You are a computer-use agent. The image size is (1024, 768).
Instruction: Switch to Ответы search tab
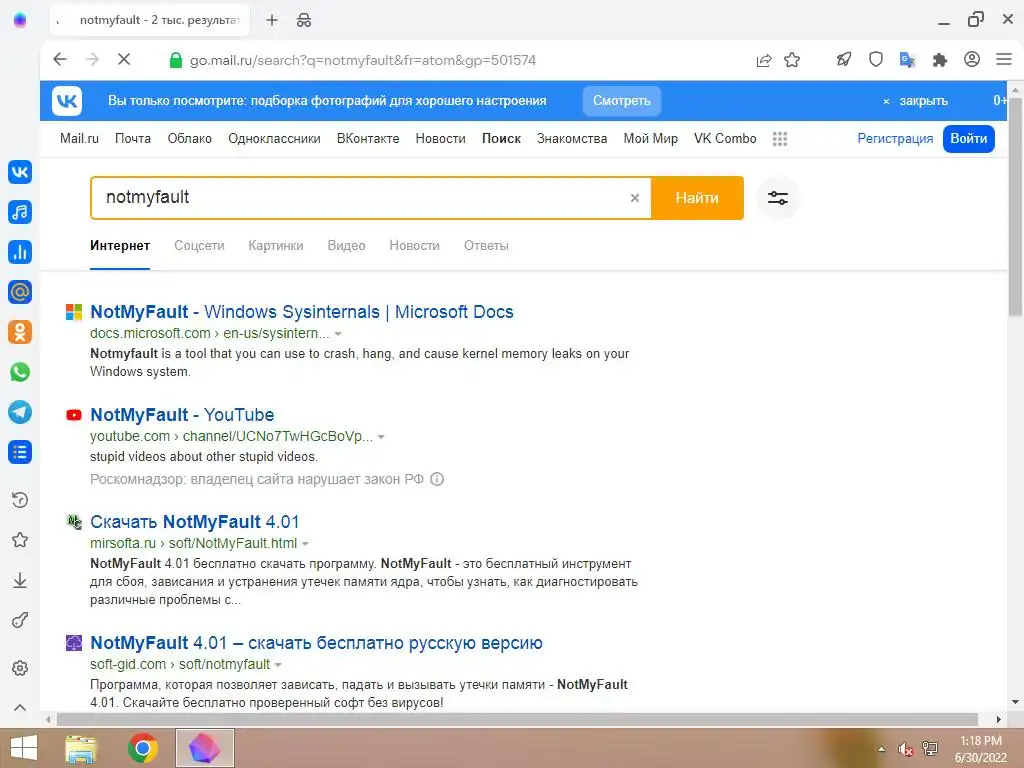click(486, 246)
